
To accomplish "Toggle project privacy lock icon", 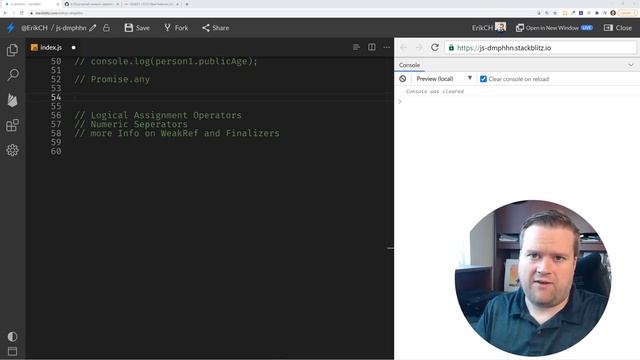I will pyautogui.click(x=107, y=28).
